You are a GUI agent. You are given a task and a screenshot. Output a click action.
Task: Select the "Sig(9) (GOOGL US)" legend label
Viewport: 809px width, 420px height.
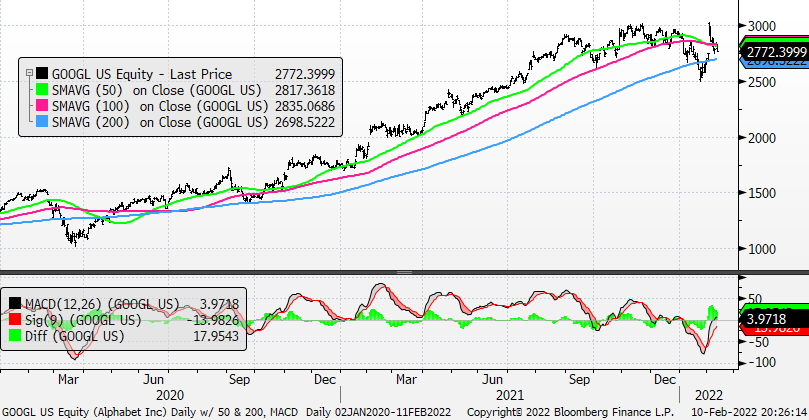[x=83, y=320]
